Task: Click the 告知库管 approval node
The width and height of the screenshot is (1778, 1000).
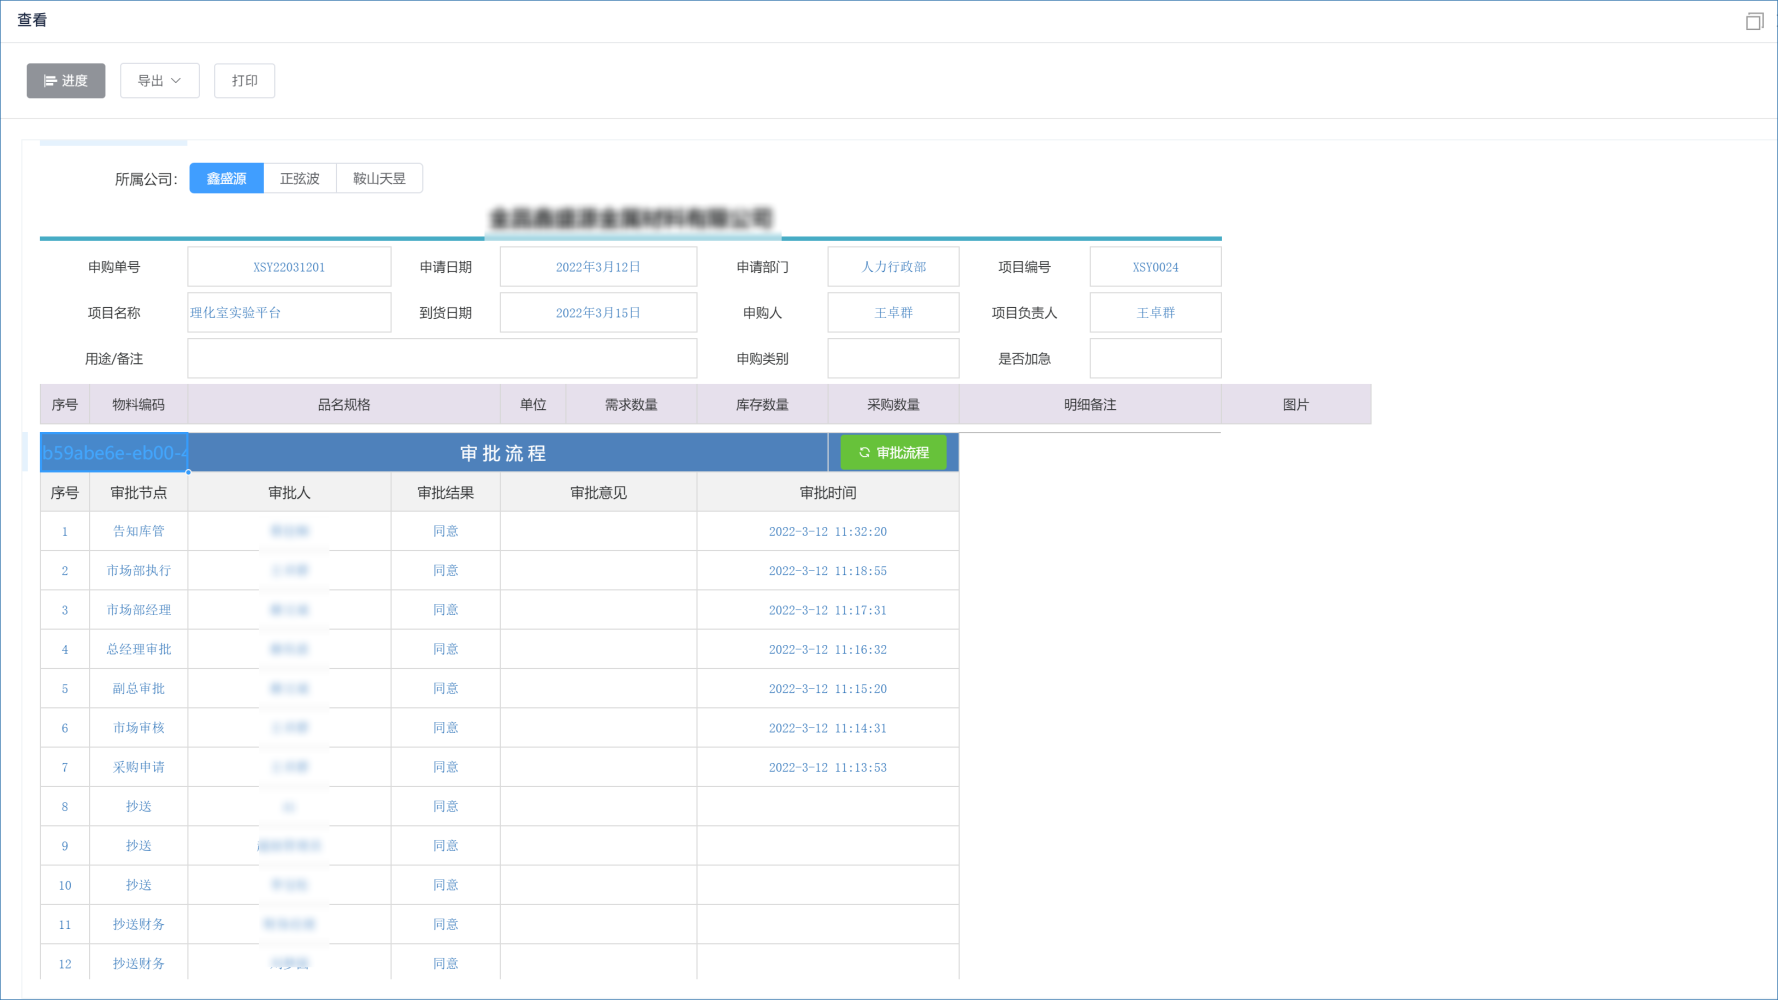Action: pos(139,531)
